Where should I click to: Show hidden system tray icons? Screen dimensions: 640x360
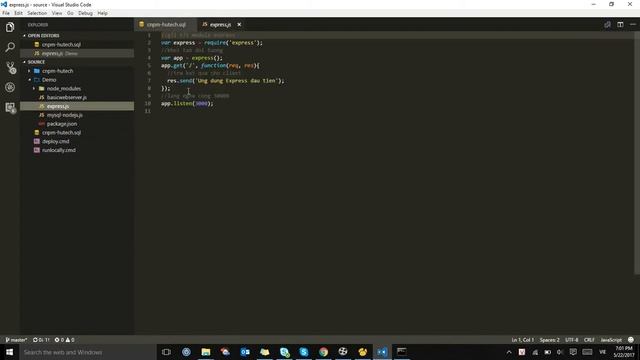tap(509, 352)
